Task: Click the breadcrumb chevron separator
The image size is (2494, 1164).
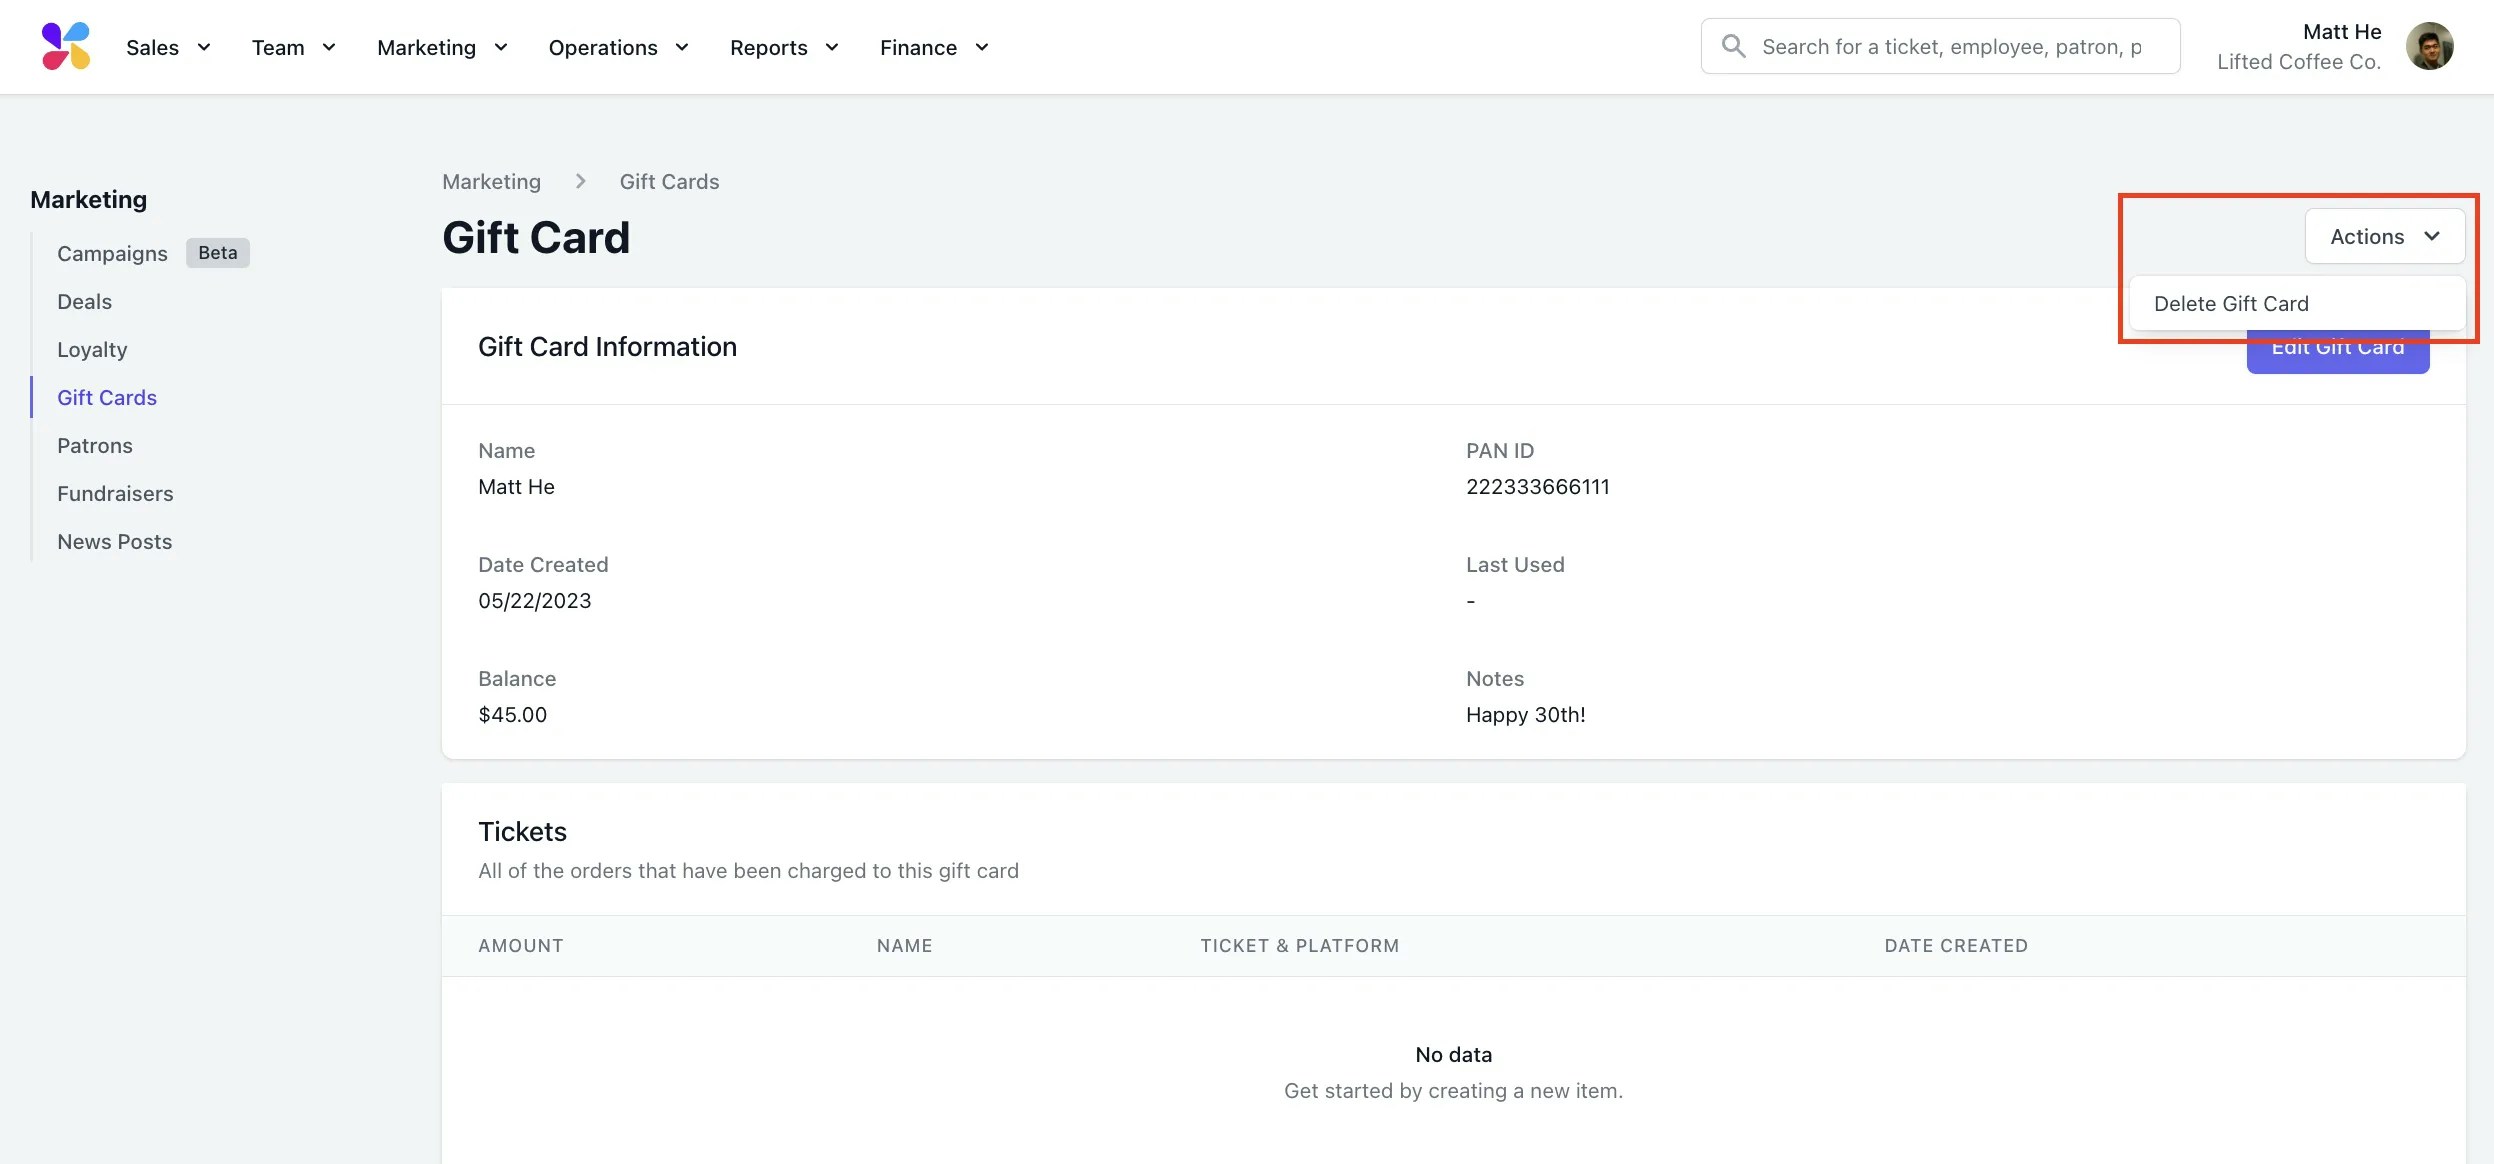Action: click(x=580, y=182)
